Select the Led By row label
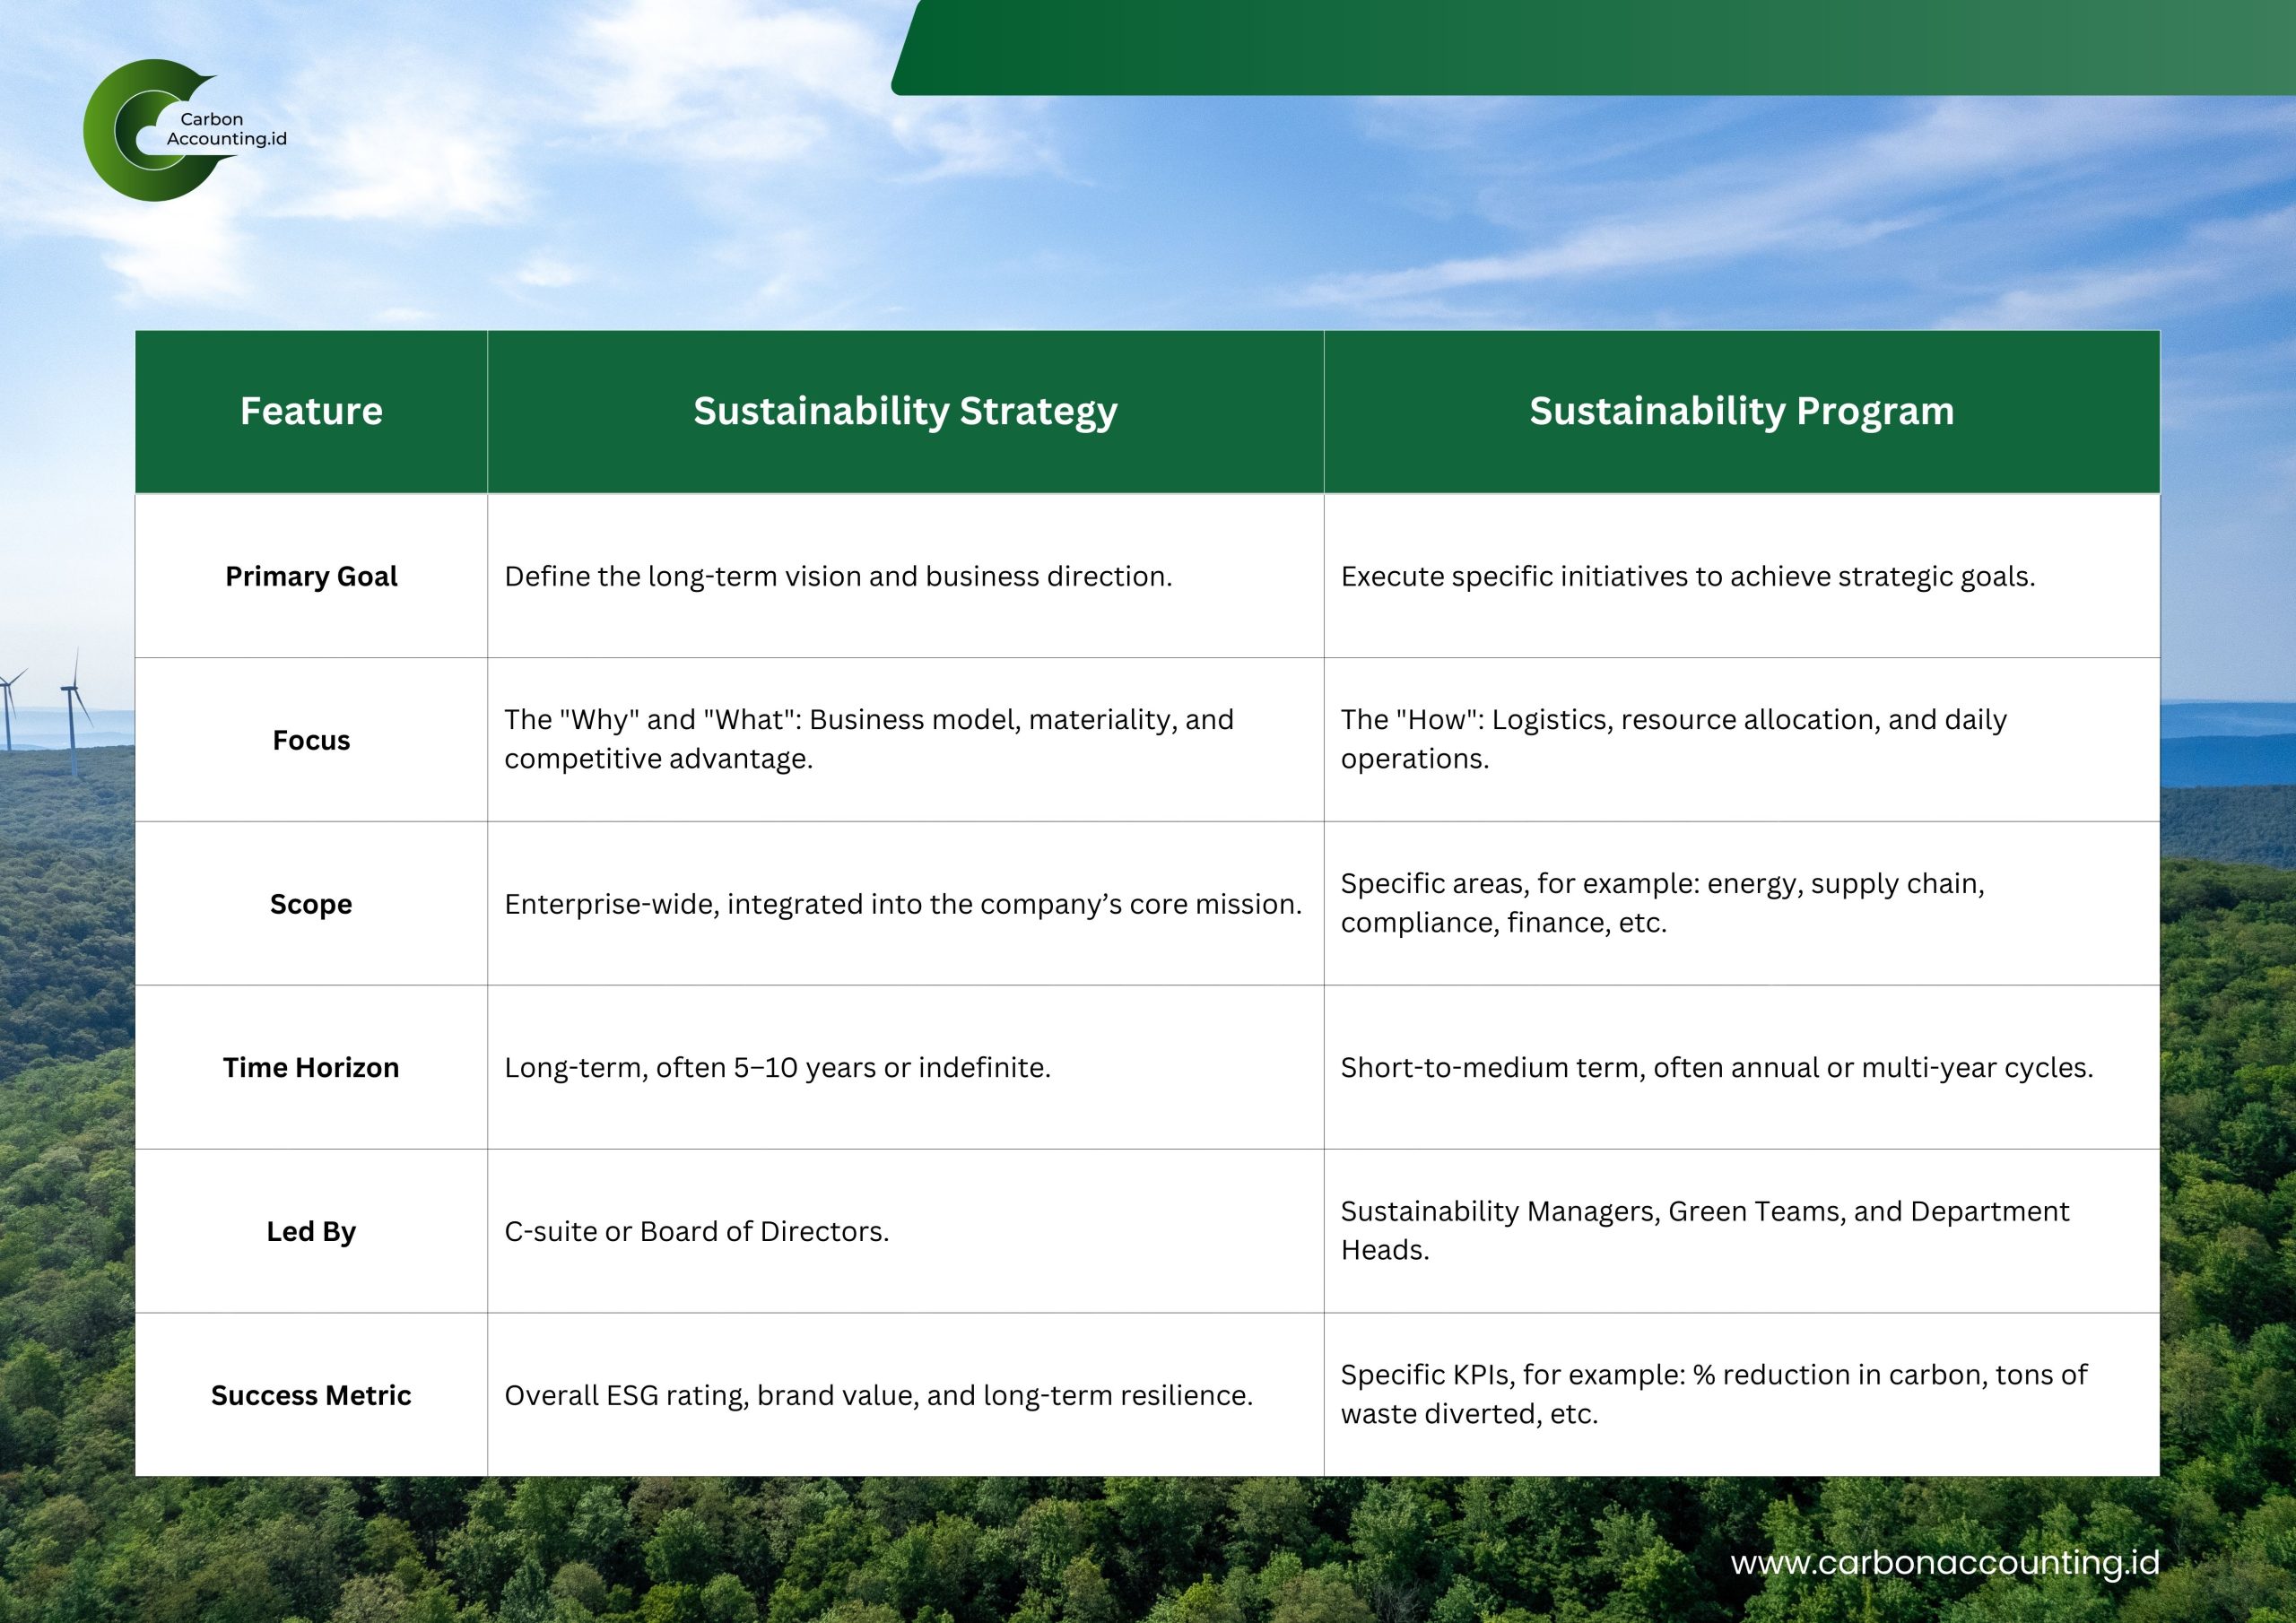The width and height of the screenshot is (2296, 1623). (x=311, y=1231)
